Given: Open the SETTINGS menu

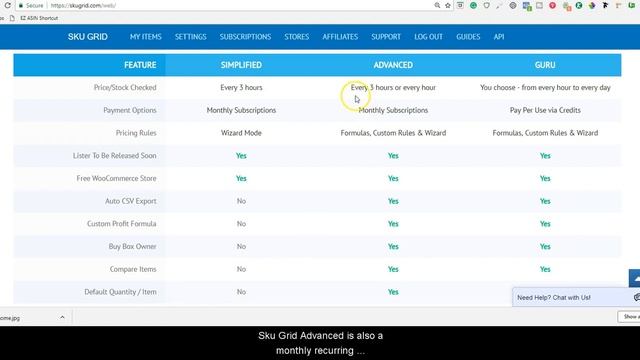Looking at the screenshot, I should point(191,37).
